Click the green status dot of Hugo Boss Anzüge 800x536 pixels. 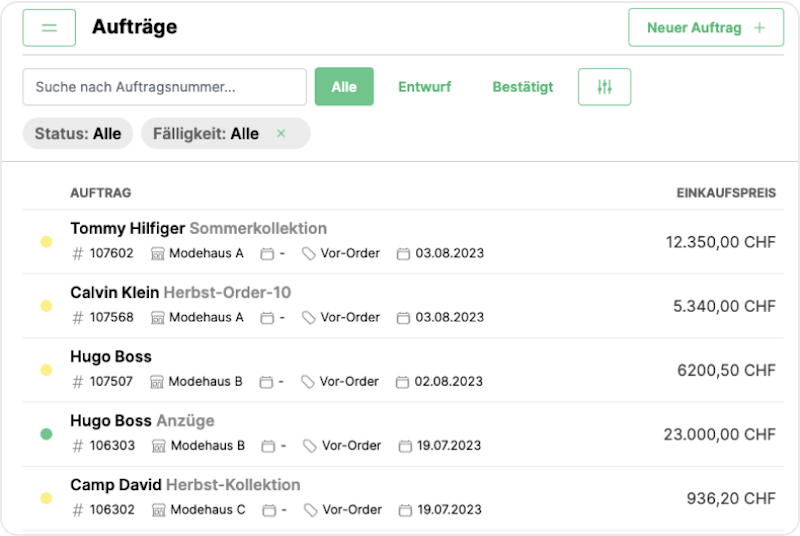[46, 434]
